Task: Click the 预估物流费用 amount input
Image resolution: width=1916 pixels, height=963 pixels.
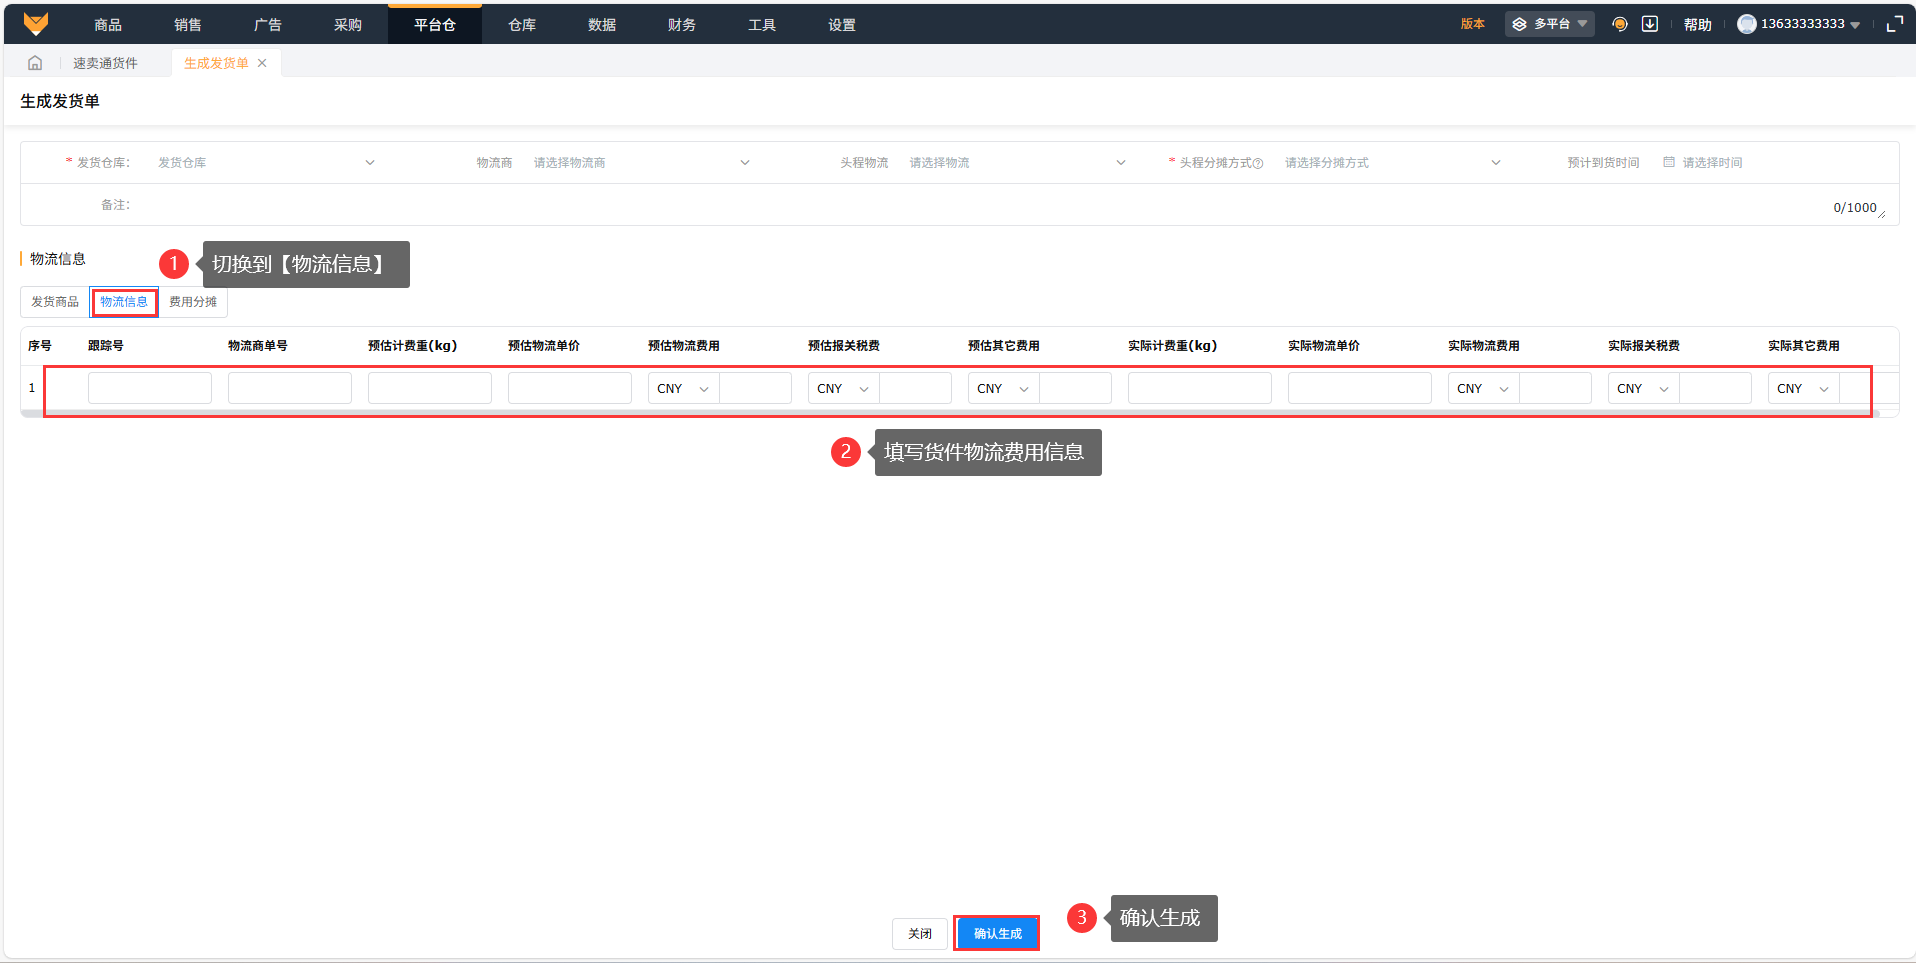Action: coord(756,388)
